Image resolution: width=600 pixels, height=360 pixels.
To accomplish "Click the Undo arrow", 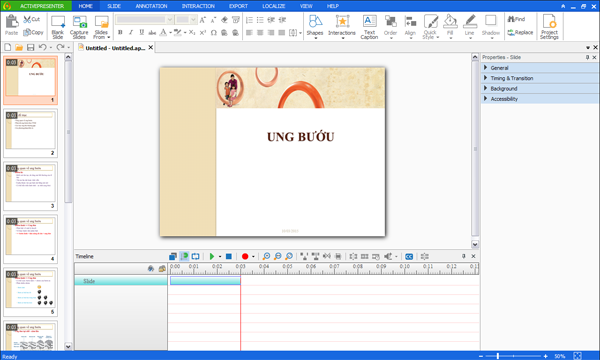I will tap(42, 47).
